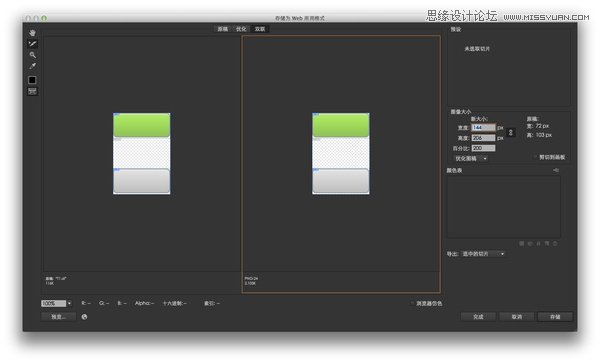Switch to the 双联 (2-Up) tab
This screenshot has width=600, height=363.
pos(260,29)
